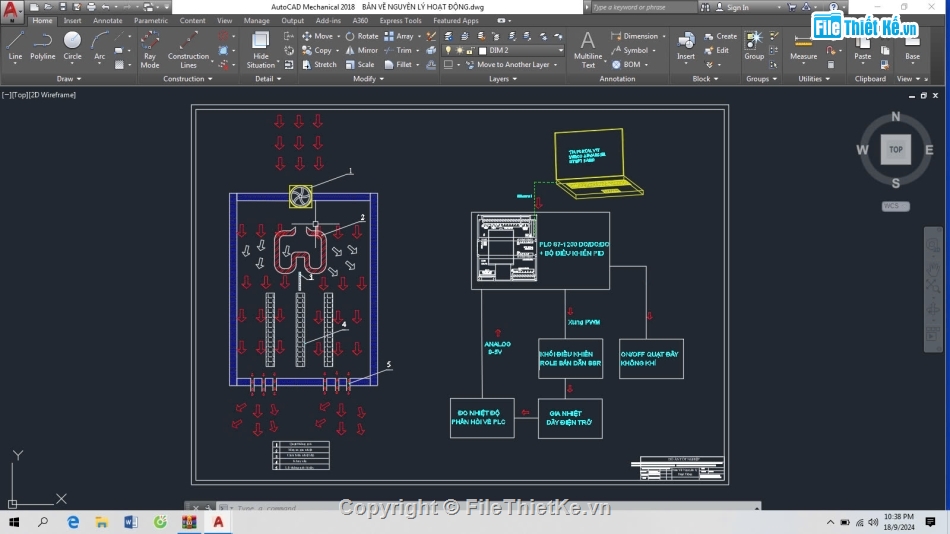Viewport: 950px width, 534px height.
Task: Click the DIM 2 layer color swatch
Action: coord(482,50)
